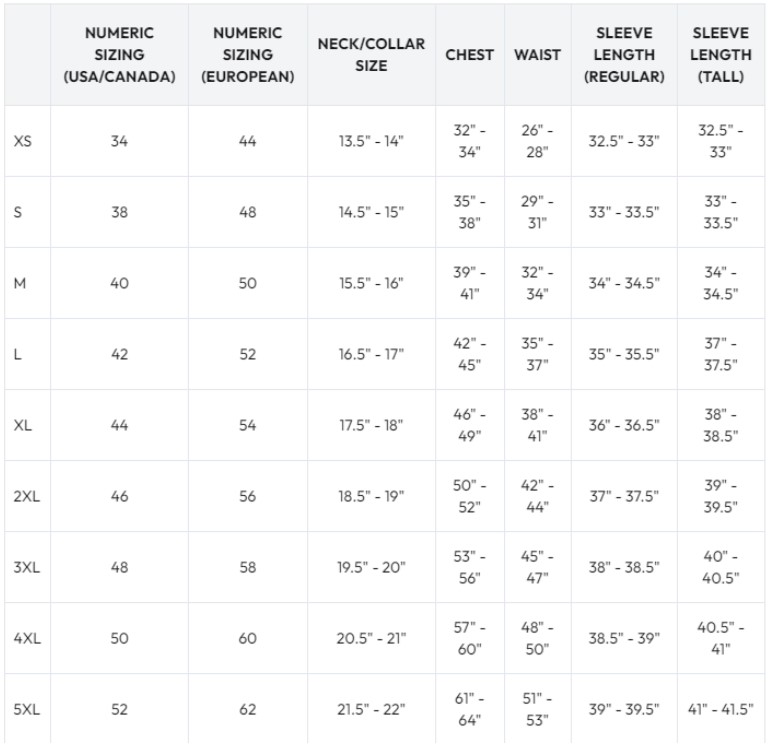
Task: Click the Numeric Sizing (European) header
Action: click(x=248, y=55)
